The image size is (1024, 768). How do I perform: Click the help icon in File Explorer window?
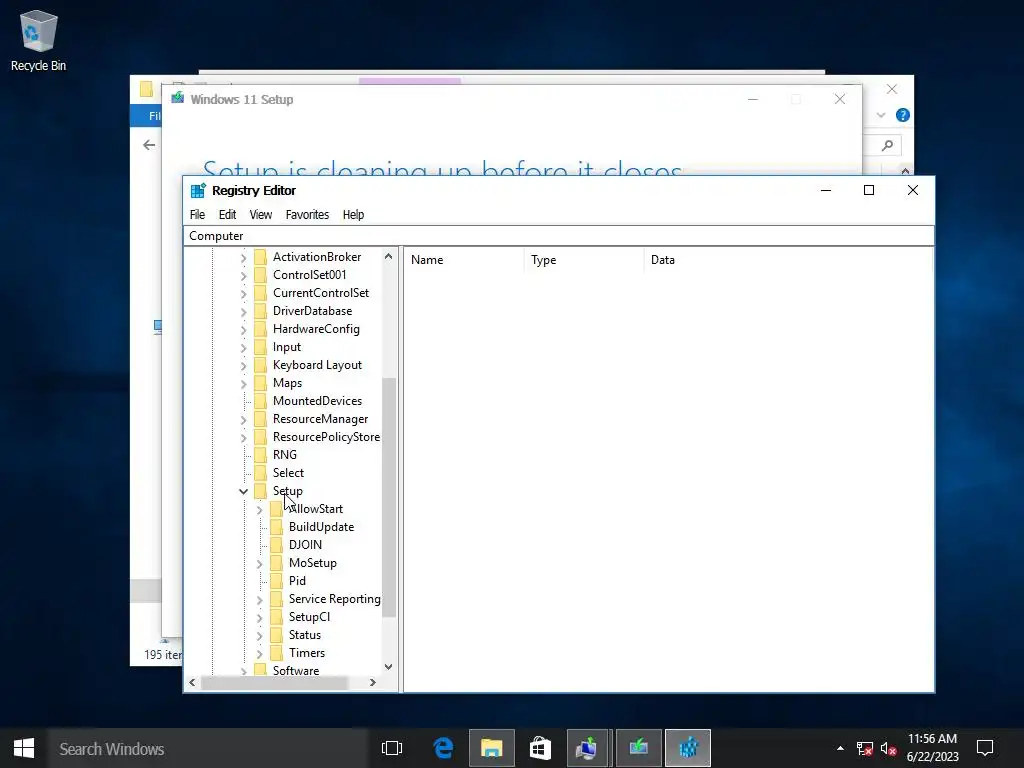pos(903,116)
